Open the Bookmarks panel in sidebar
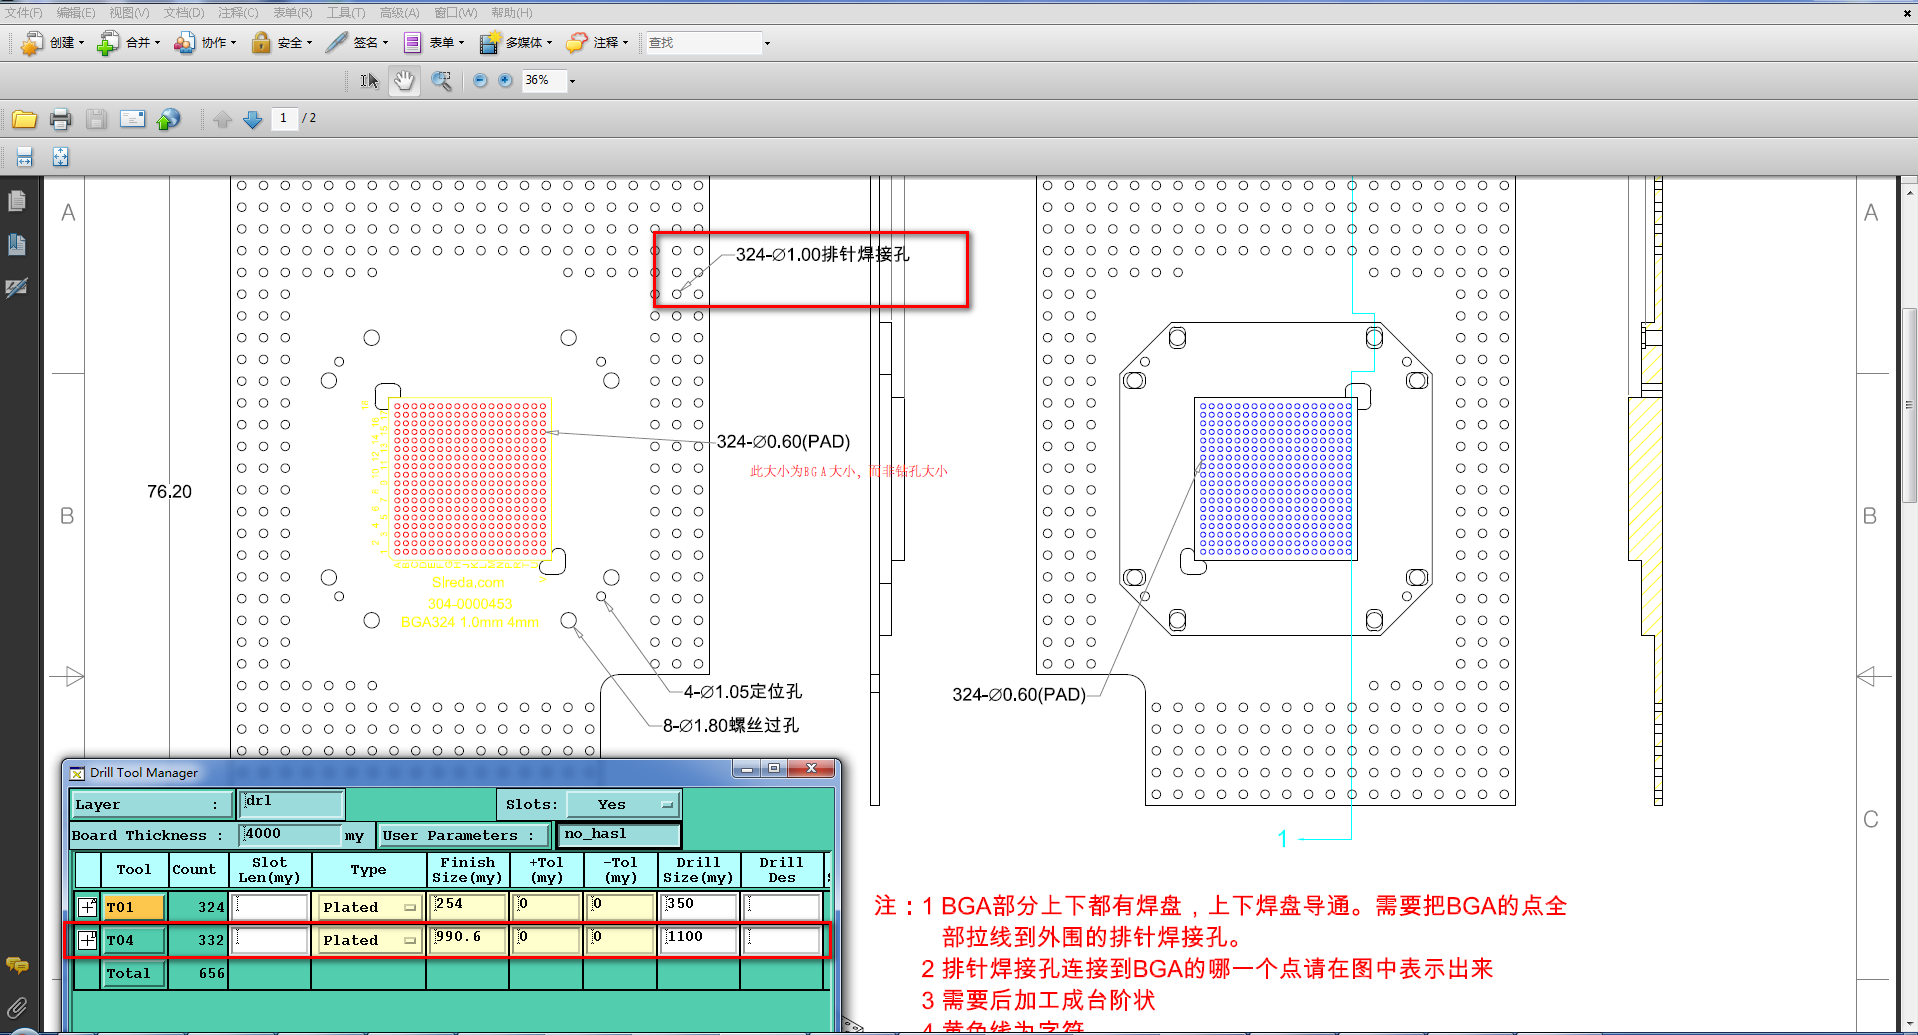Viewport: 1918px width, 1035px height. tap(17, 244)
